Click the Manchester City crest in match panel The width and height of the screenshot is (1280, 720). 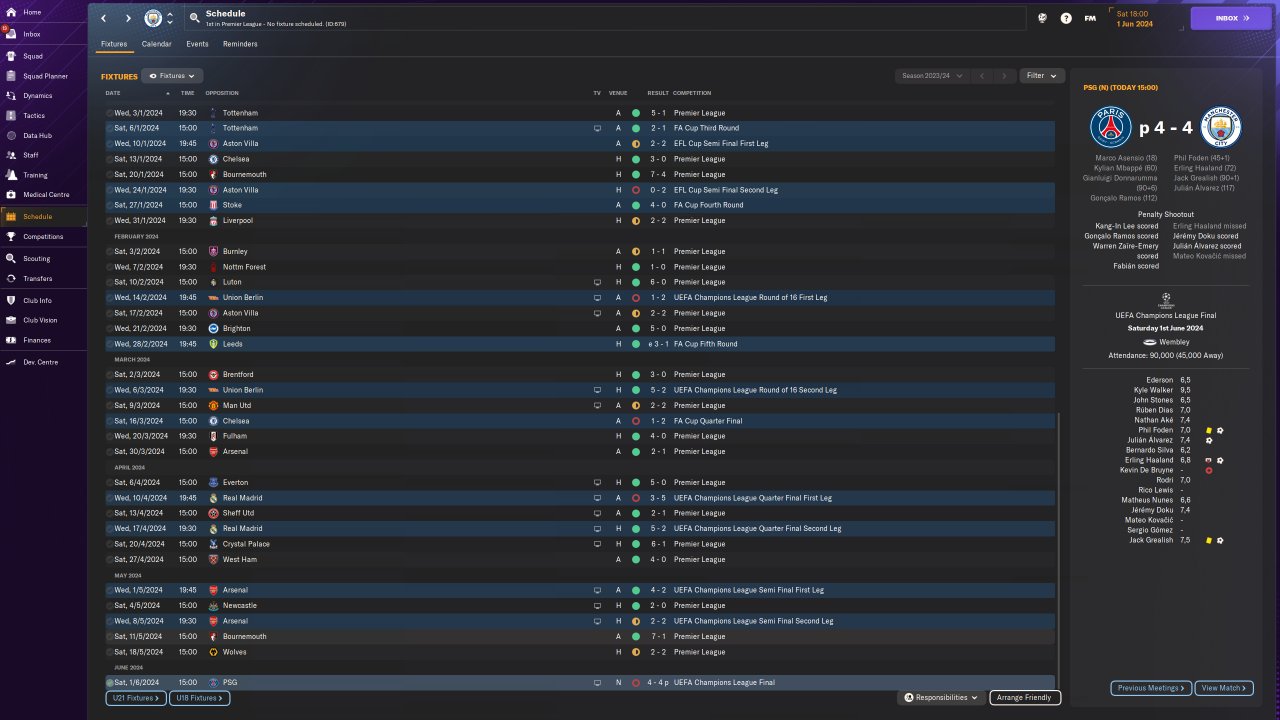coord(1221,127)
